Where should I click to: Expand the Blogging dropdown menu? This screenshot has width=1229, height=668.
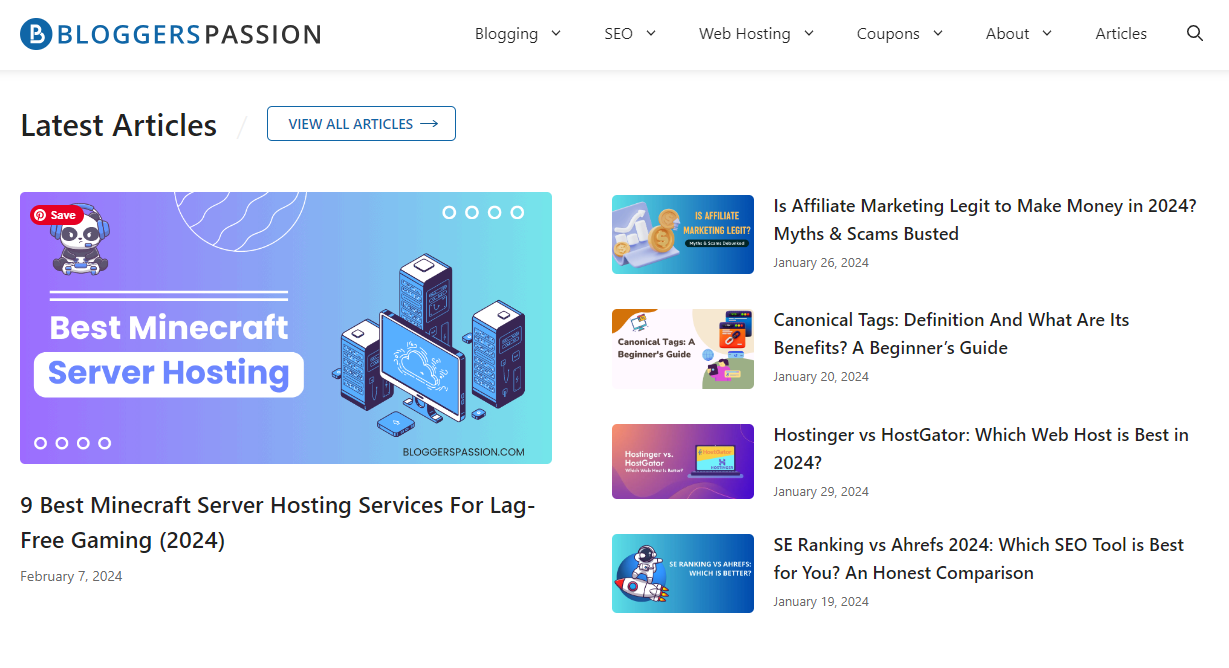tap(517, 34)
